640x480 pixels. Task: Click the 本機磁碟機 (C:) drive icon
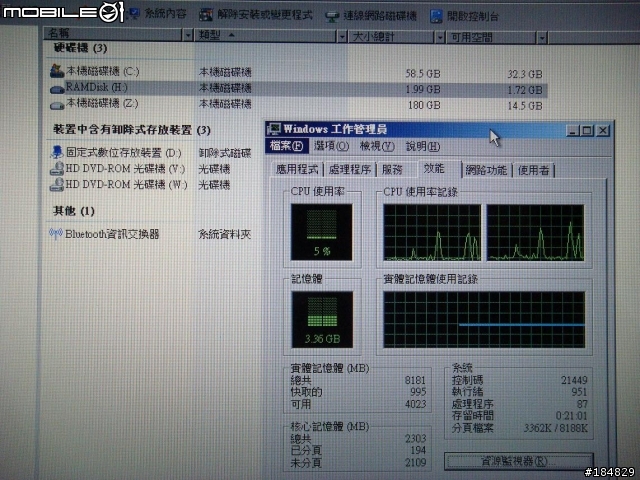[57, 71]
